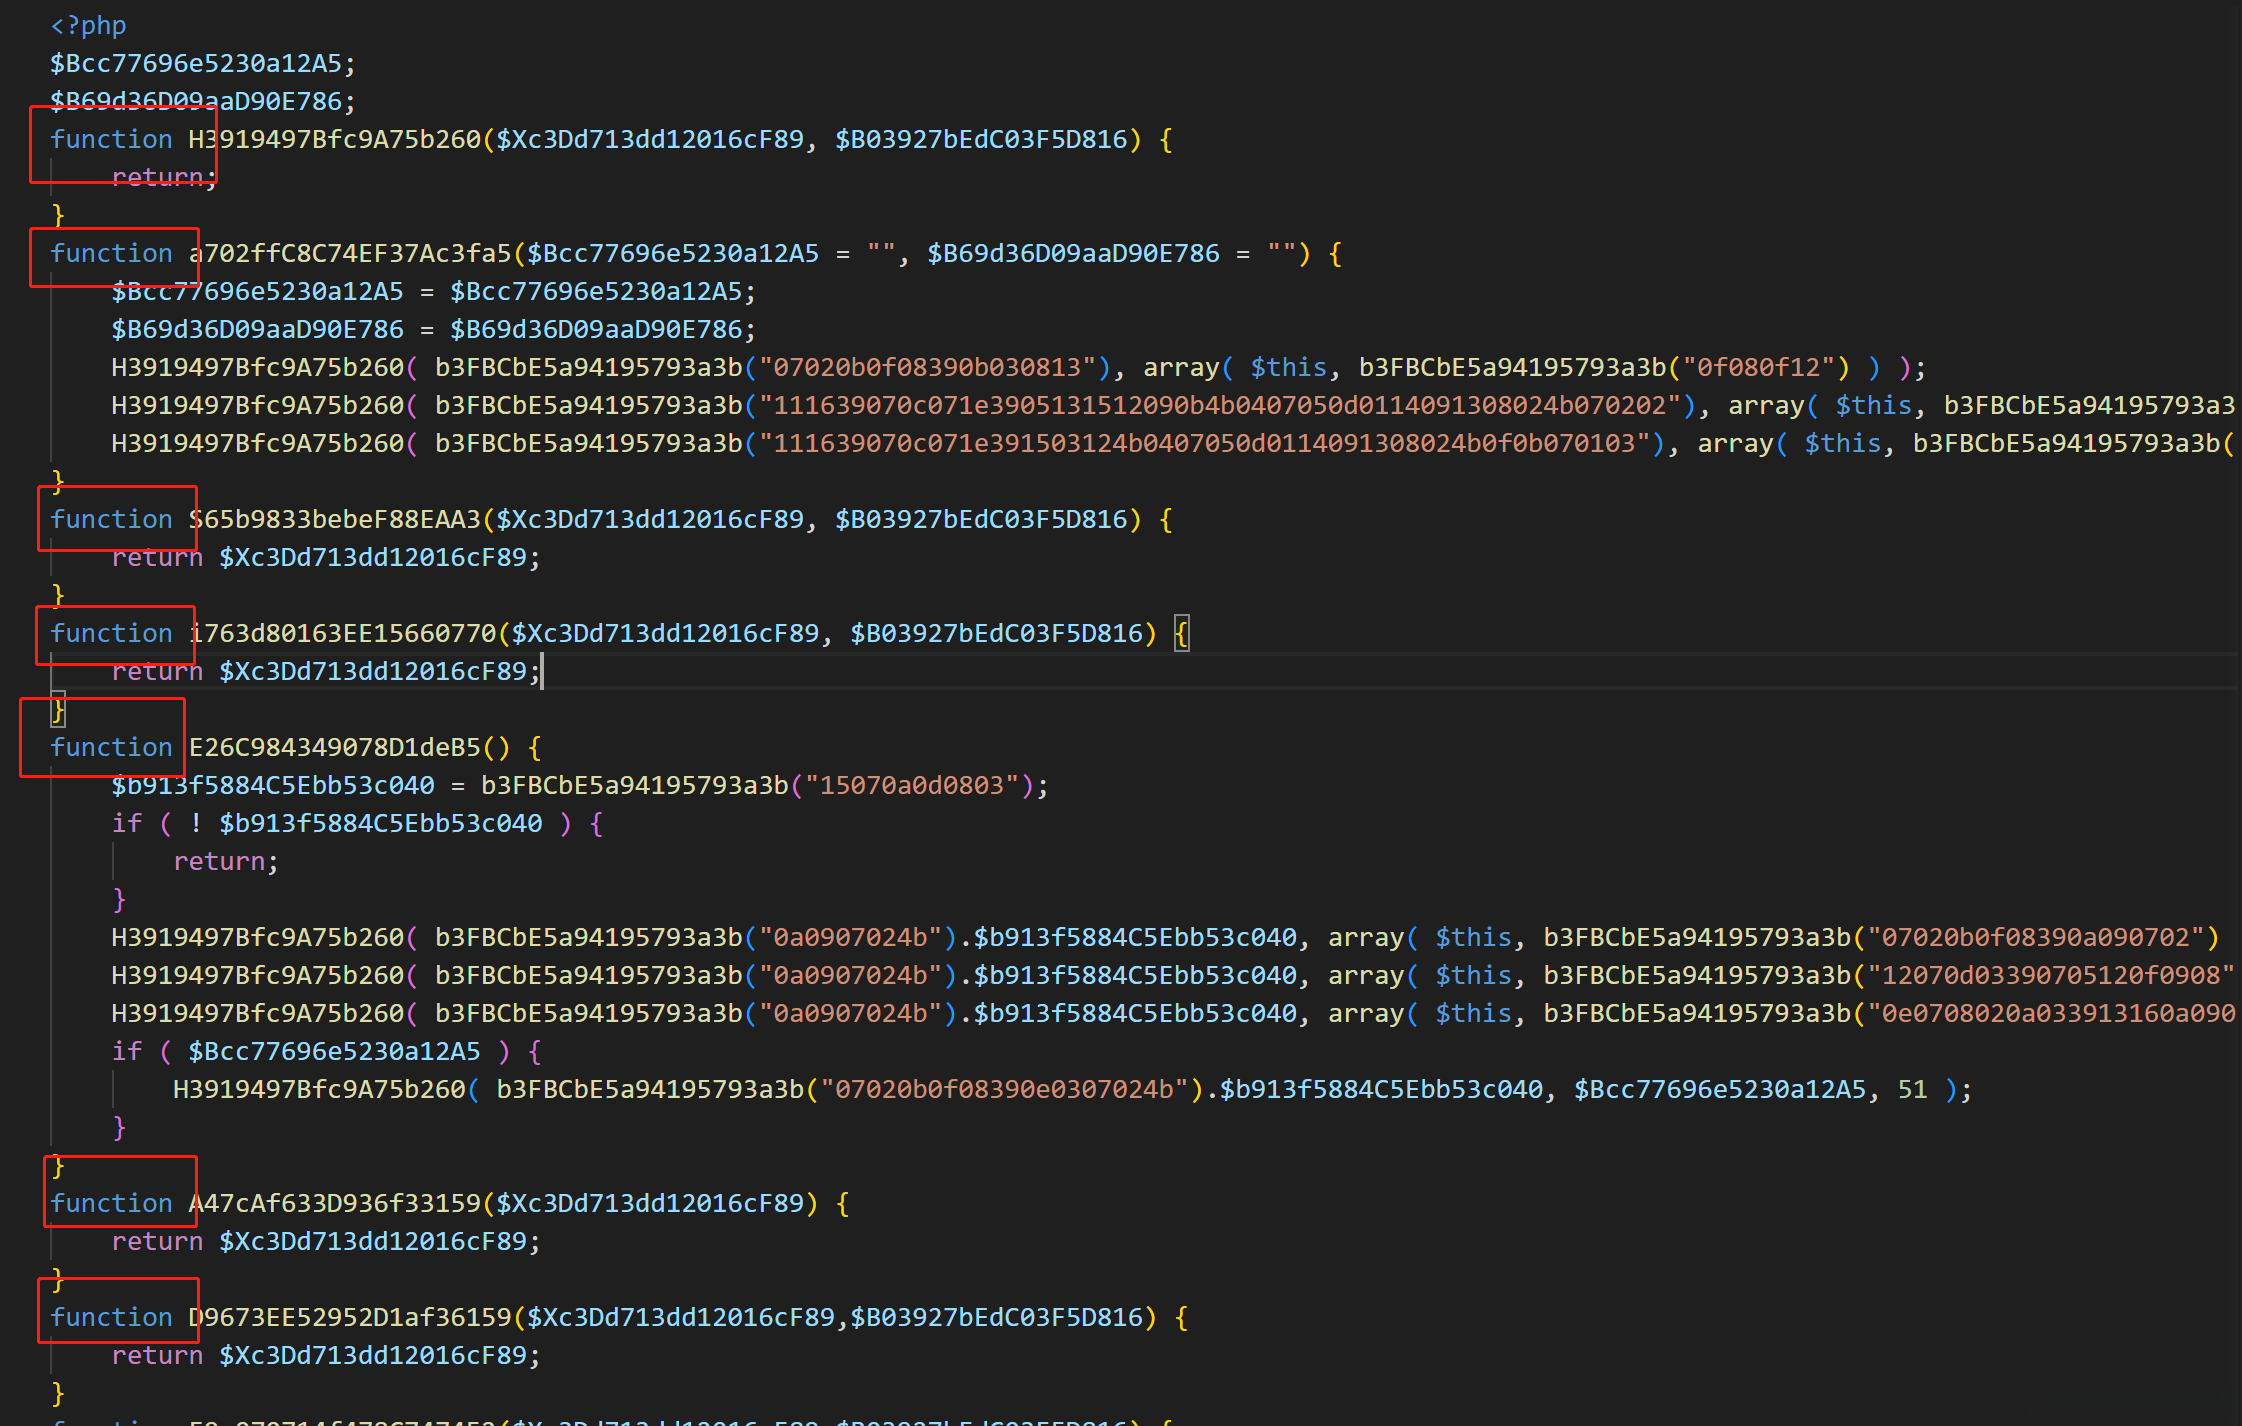2242x1426 pixels.
Task: Click function name $65b9833bebeF88EAA3
Action: (335, 519)
